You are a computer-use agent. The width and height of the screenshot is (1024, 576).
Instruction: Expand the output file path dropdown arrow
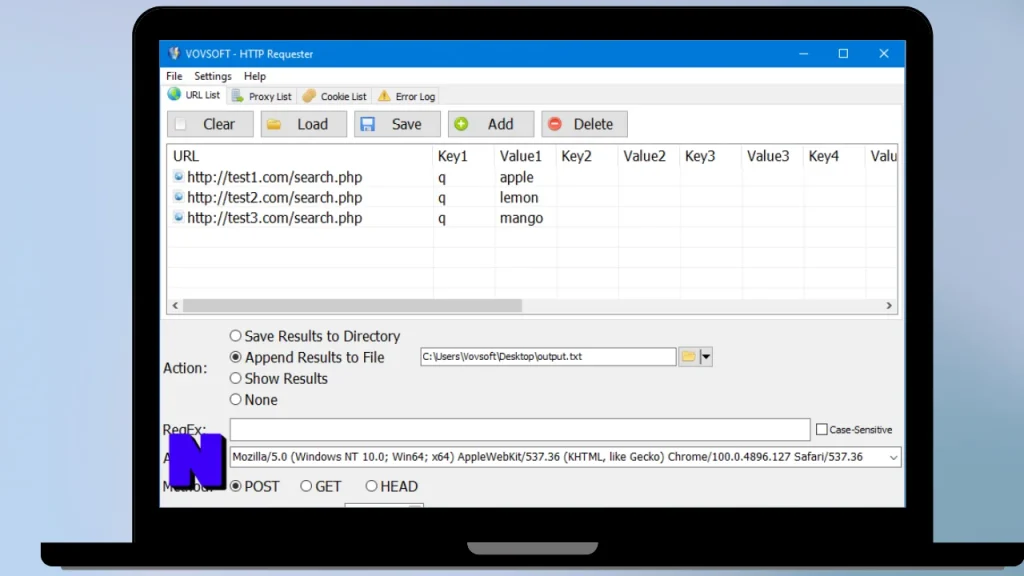click(705, 357)
